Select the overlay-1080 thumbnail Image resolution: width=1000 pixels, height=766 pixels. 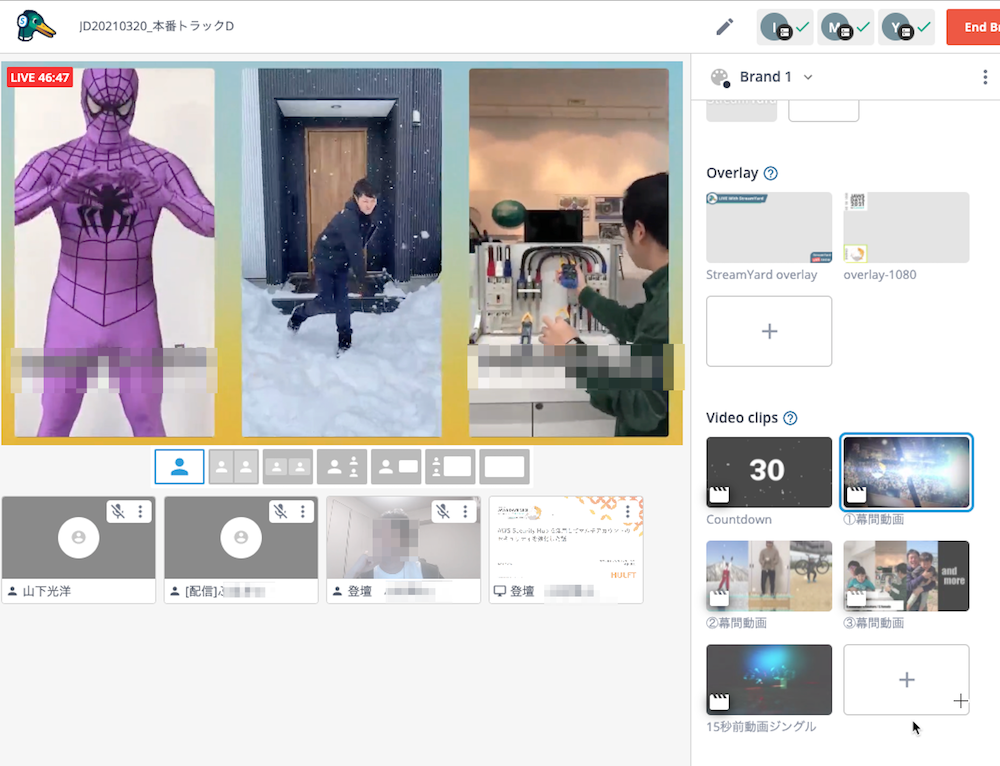(x=906, y=228)
